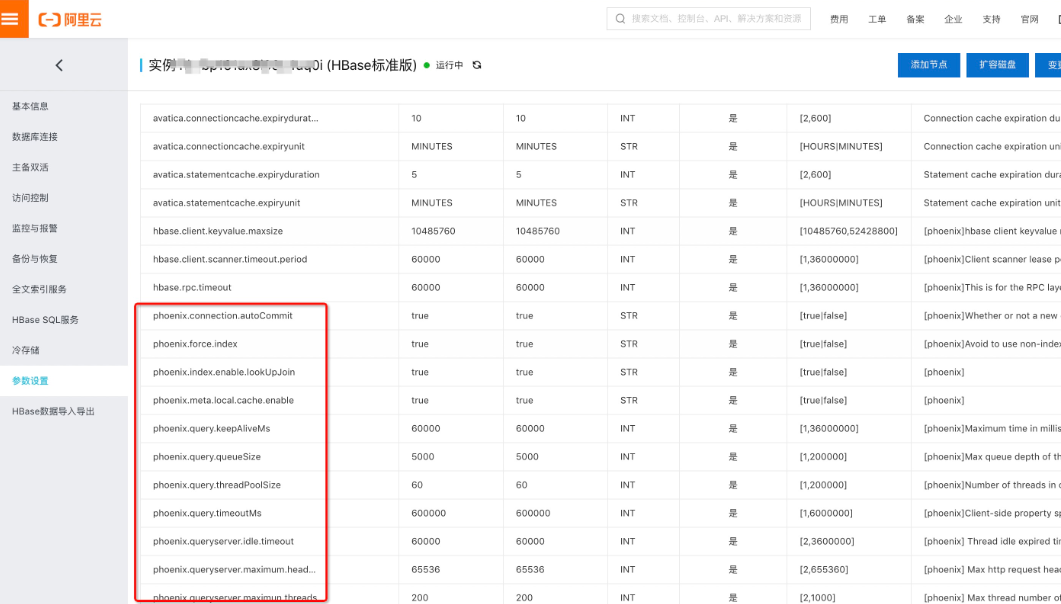Click the [phoenix] Max http request description

pyautogui.click(x=992, y=570)
